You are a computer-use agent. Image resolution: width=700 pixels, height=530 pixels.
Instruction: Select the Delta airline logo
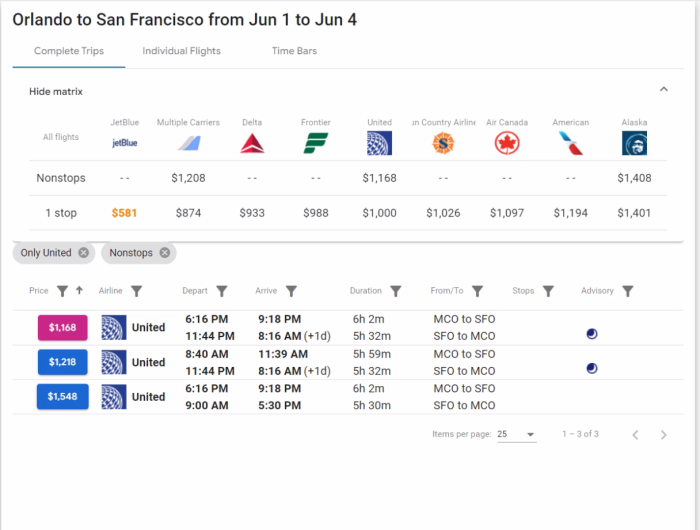252,143
